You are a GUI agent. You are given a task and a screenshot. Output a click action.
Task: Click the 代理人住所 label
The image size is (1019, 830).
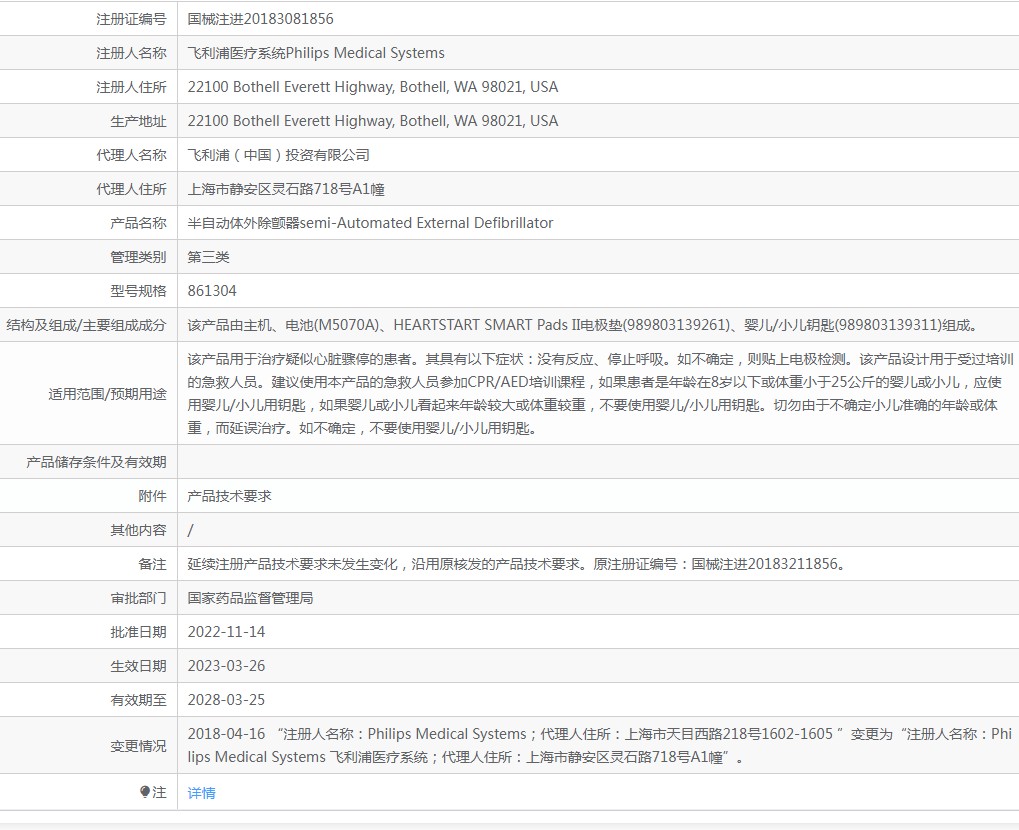tap(131, 189)
